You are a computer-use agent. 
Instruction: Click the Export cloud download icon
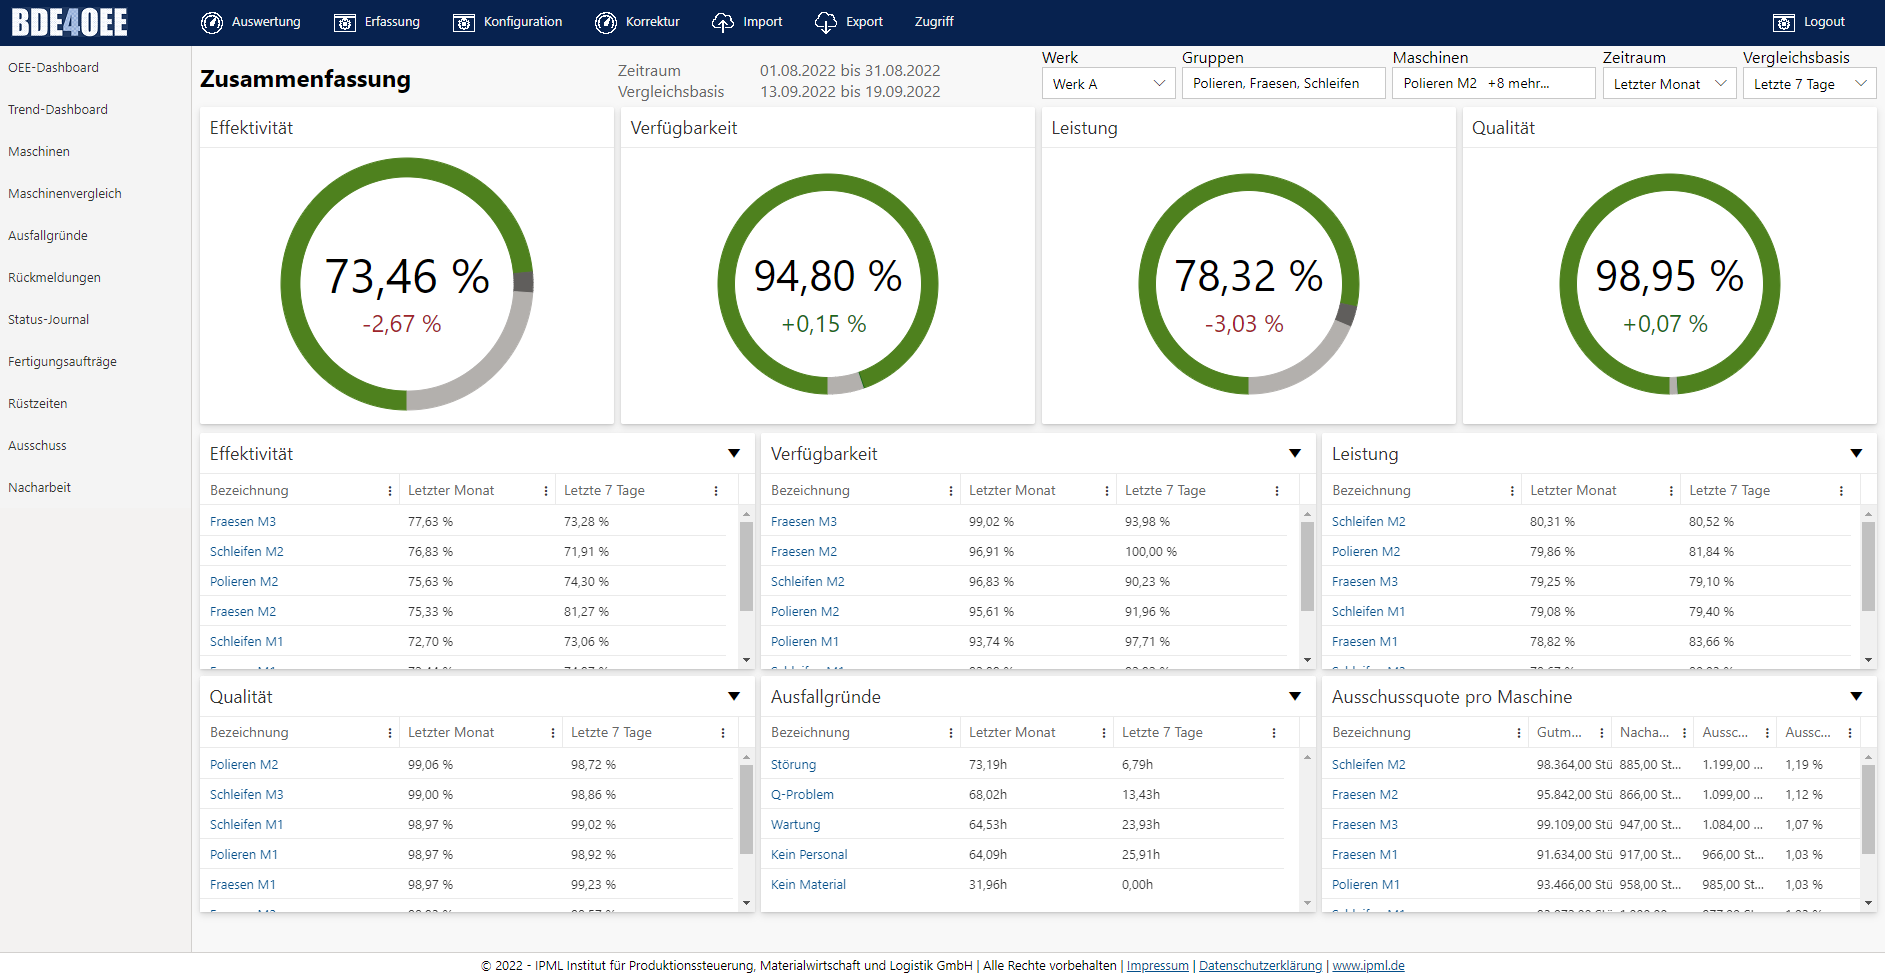pos(825,22)
